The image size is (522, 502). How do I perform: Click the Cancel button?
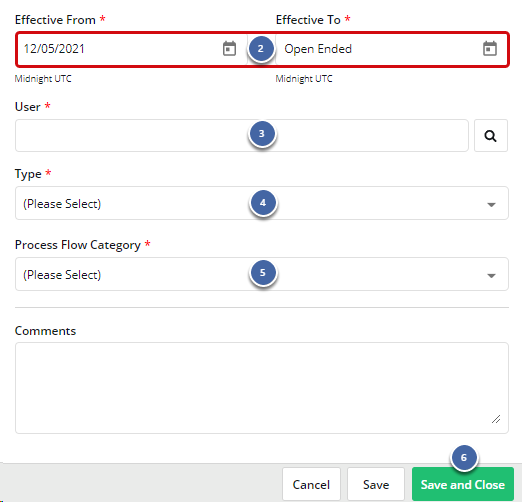click(x=311, y=484)
